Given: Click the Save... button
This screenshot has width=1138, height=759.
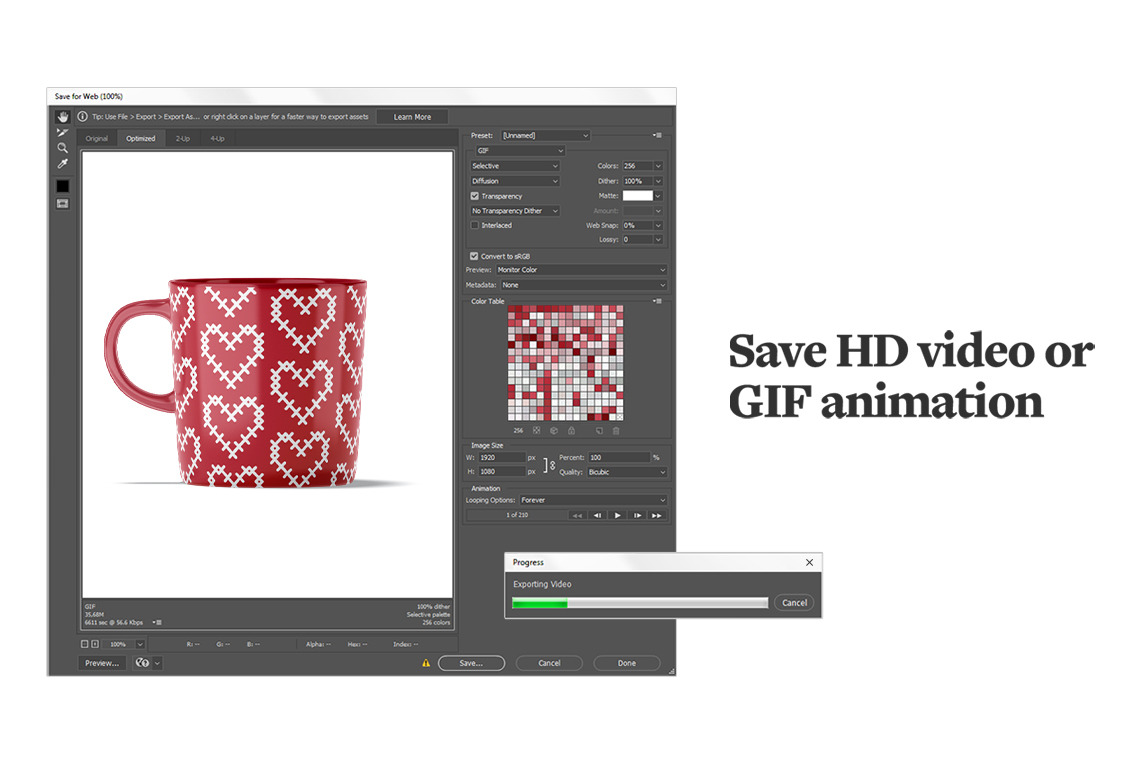Looking at the screenshot, I should click(x=471, y=663).
